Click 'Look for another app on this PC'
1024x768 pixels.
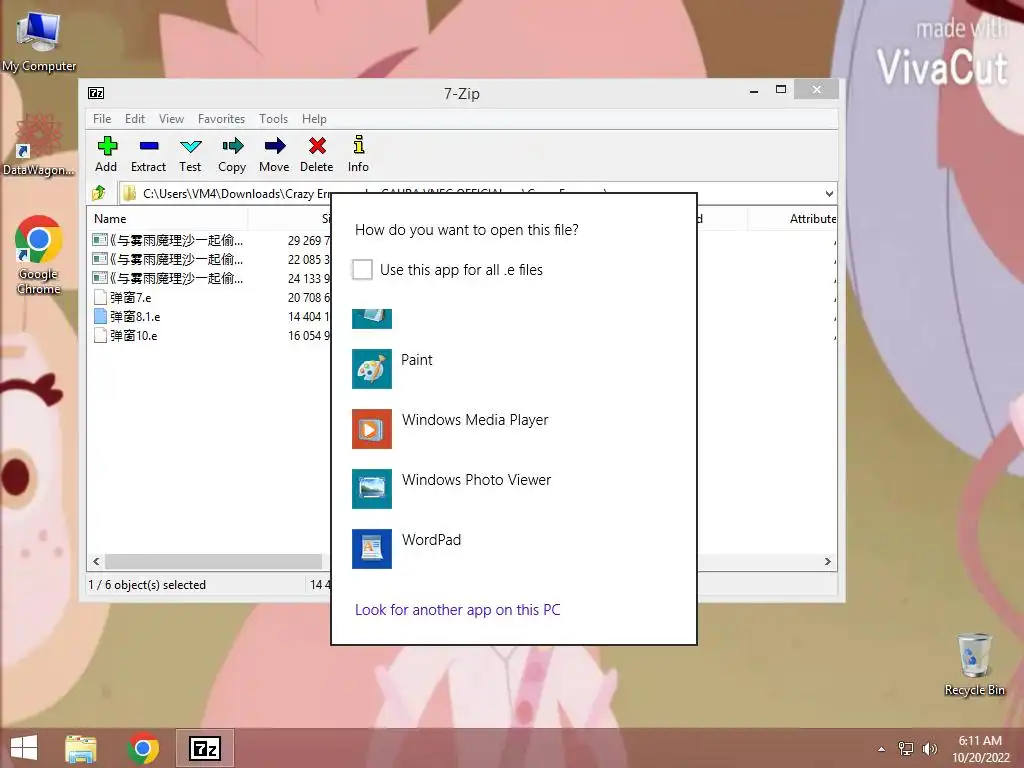coord(458,609)
